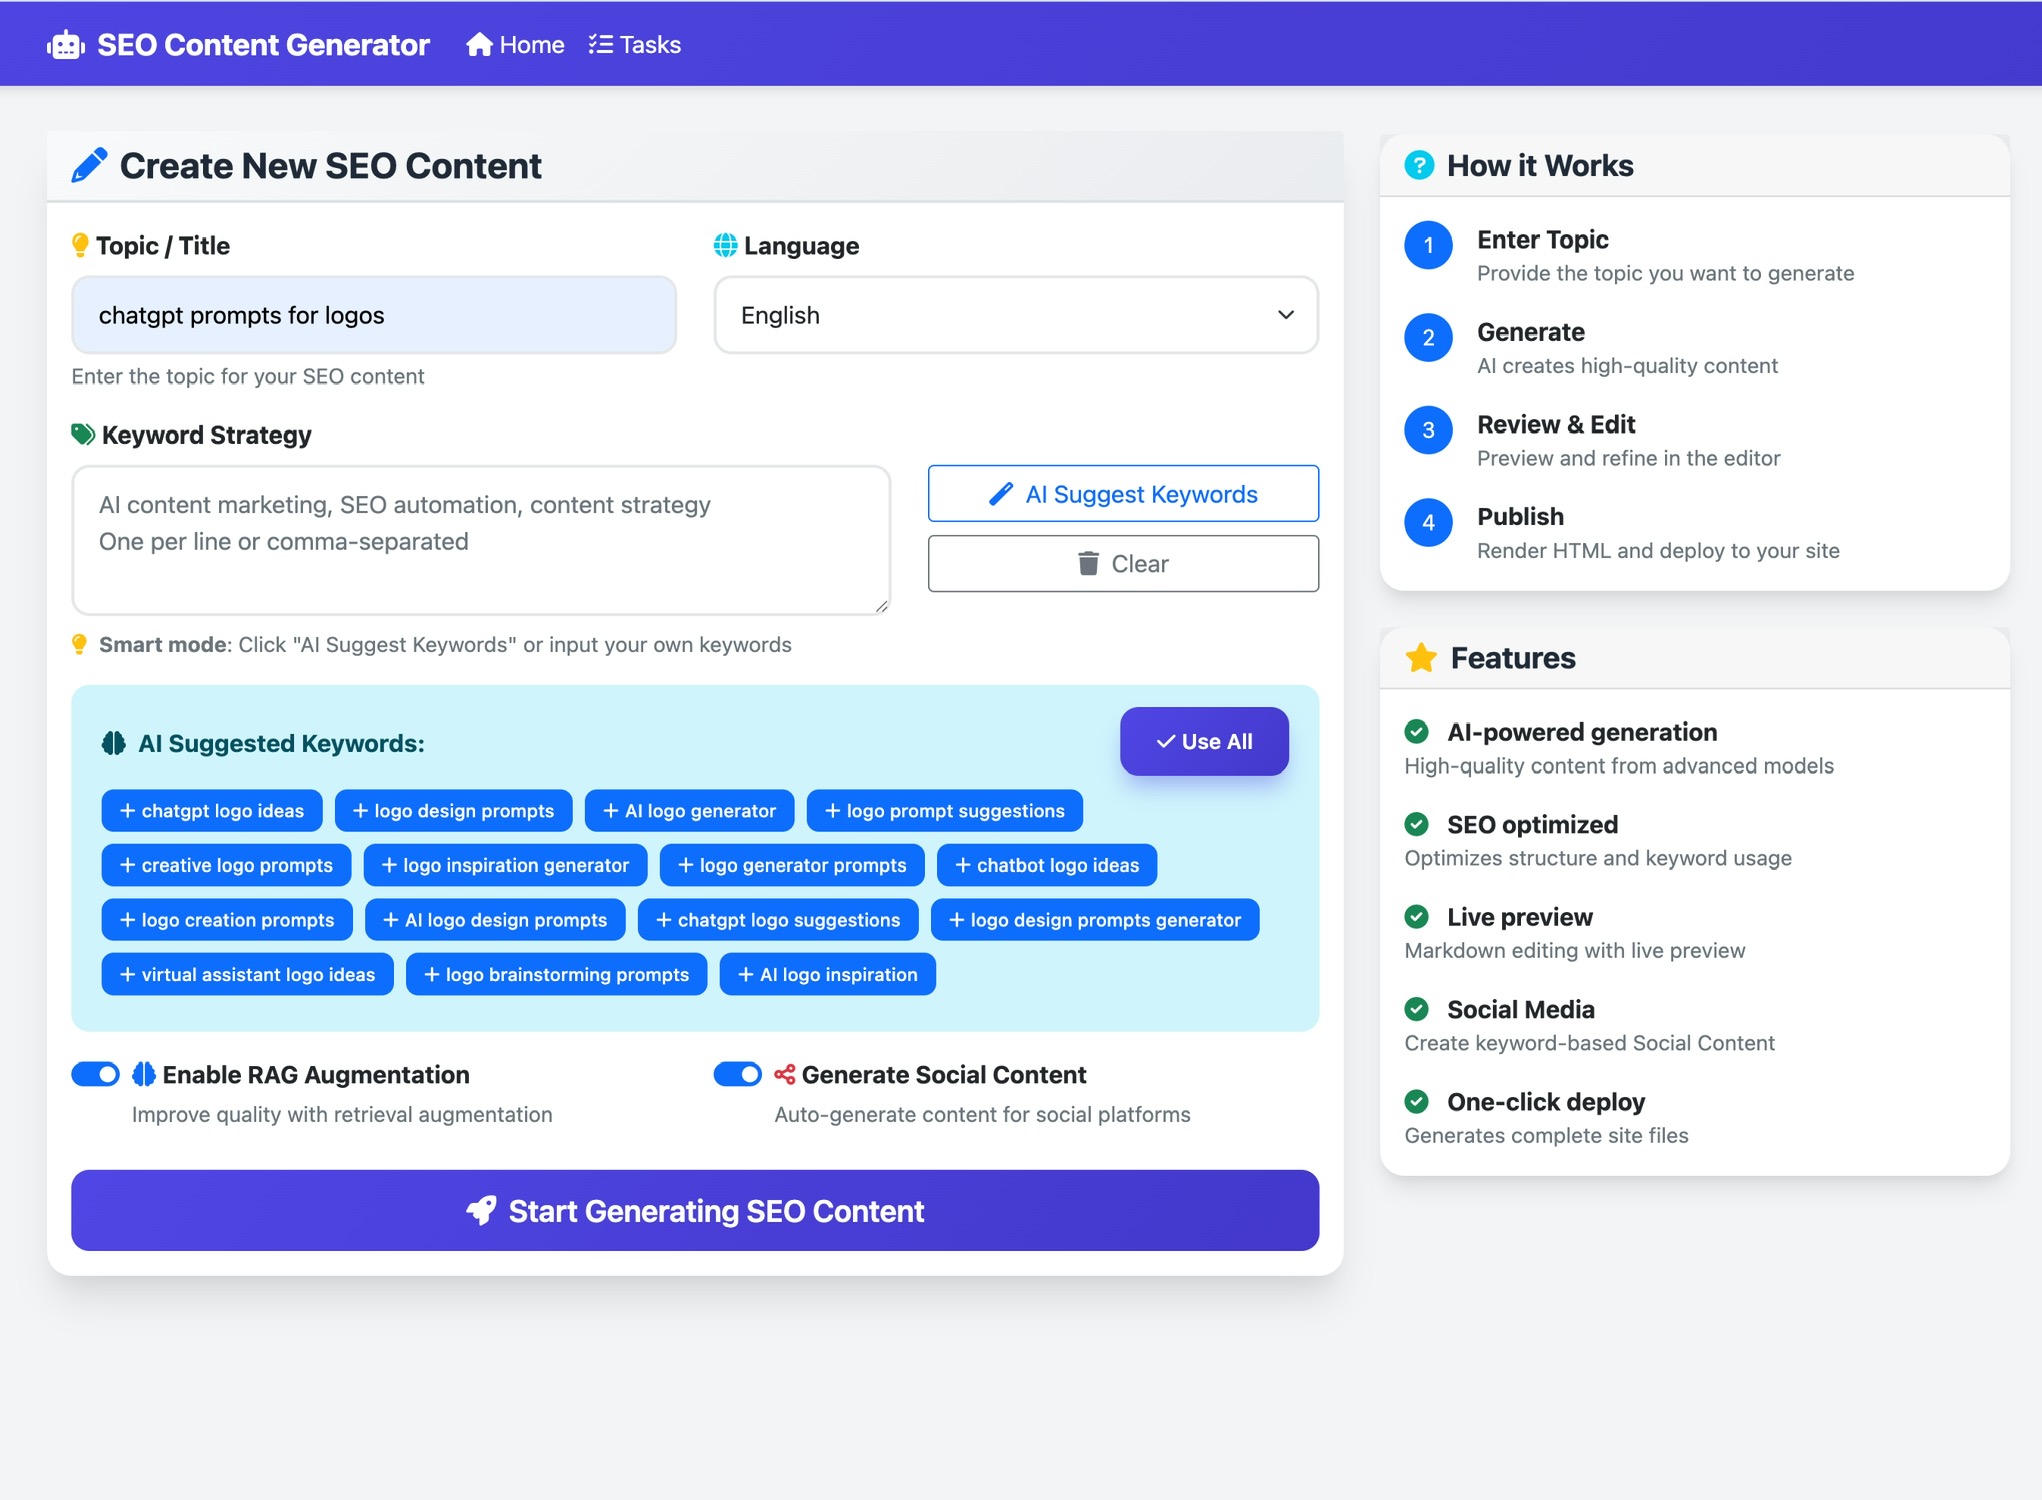
Task: Click the green check icon beside Social Media
Action: coord(1417,1009)
